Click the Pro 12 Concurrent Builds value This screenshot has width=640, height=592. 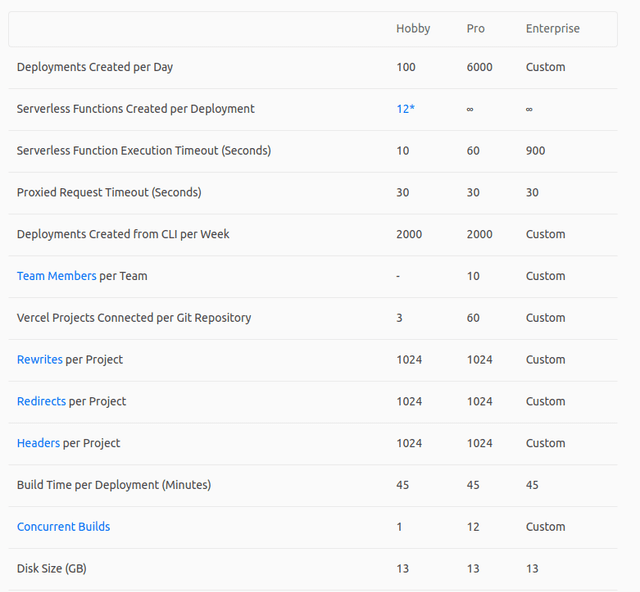coord(473,527)
